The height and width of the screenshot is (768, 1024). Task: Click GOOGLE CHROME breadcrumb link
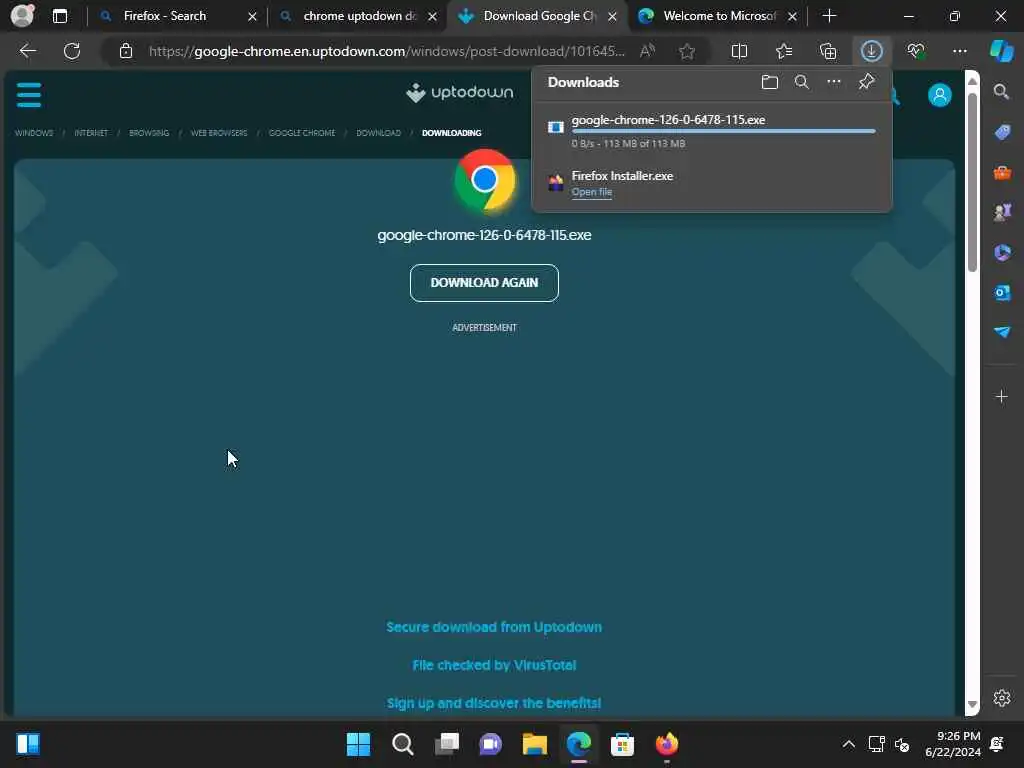tap(302, 133)
